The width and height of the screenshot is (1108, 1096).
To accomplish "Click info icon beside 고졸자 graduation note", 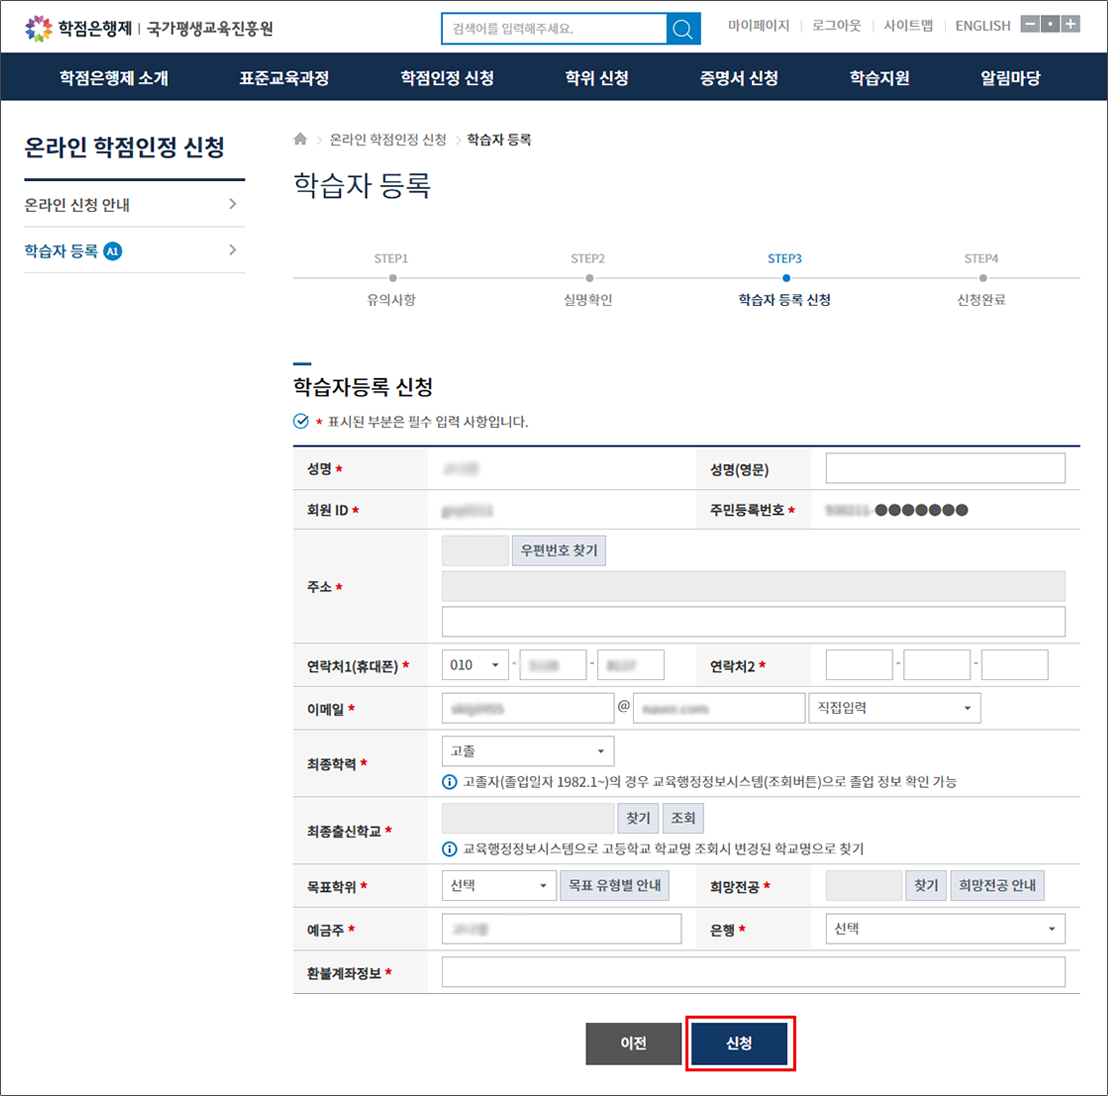I will coord(450,782).
